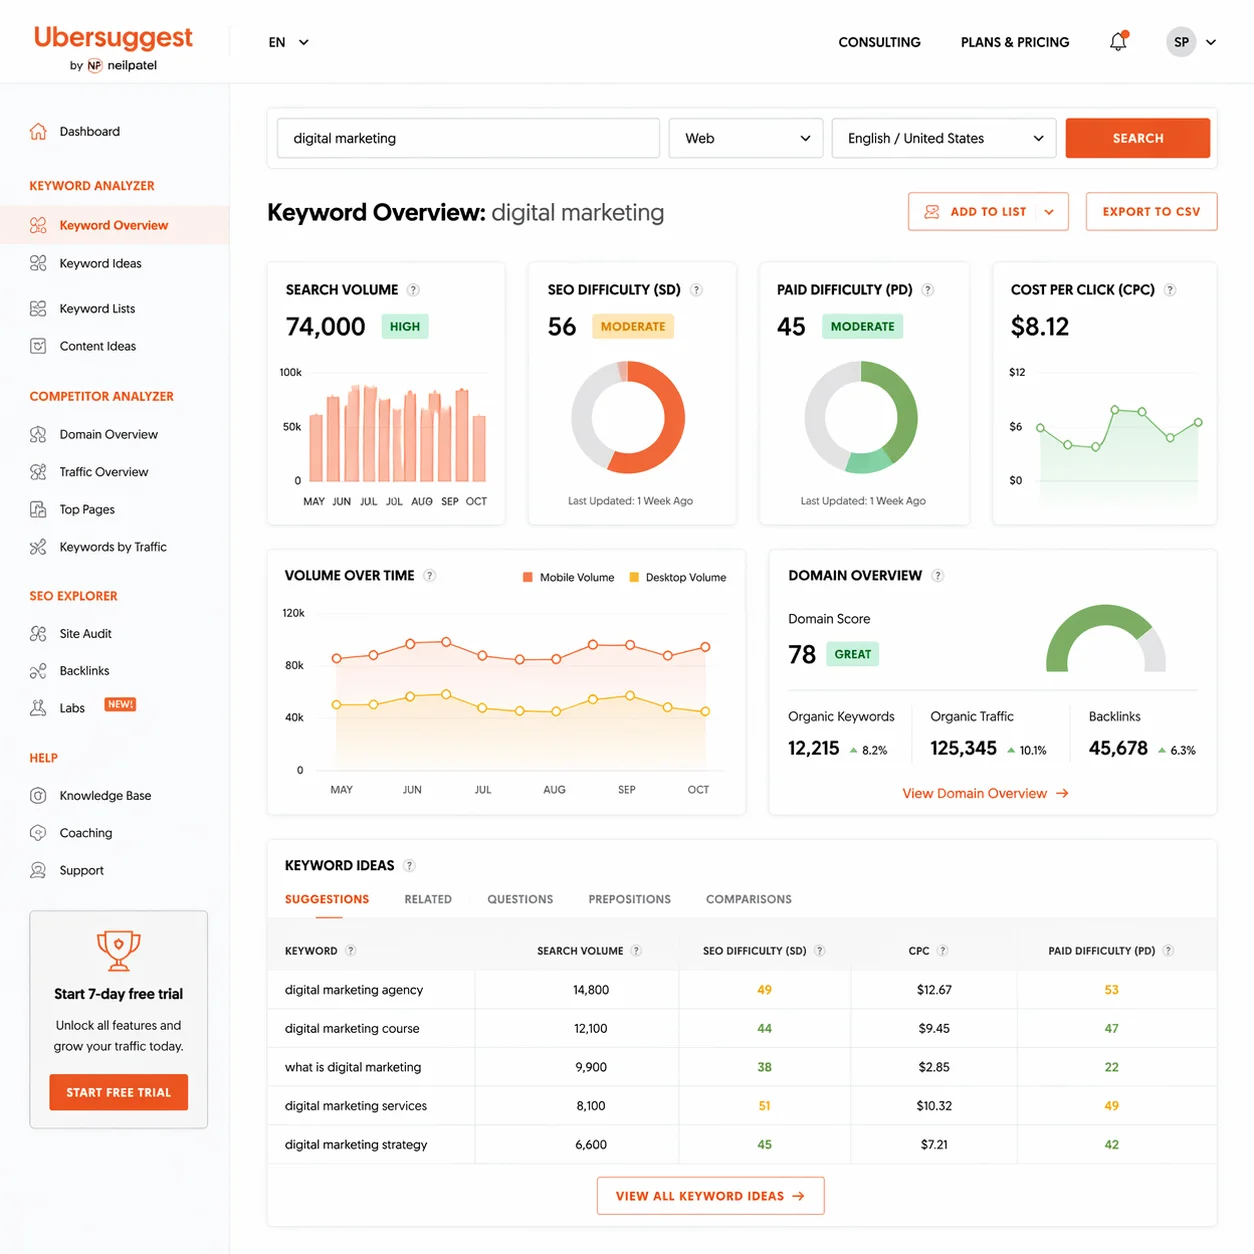Click the Export to CSV button
Viewport: 1254px width, 1254px height.
[1151, 212]
